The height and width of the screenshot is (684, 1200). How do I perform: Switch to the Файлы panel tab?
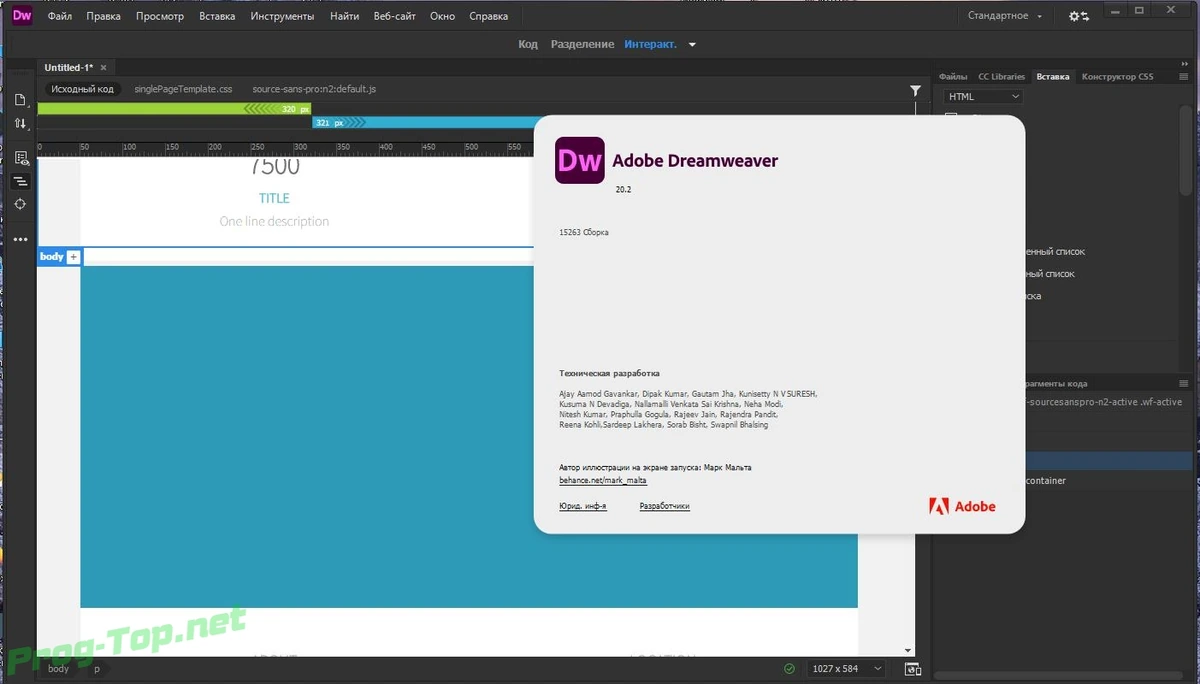tap(953, 76)
